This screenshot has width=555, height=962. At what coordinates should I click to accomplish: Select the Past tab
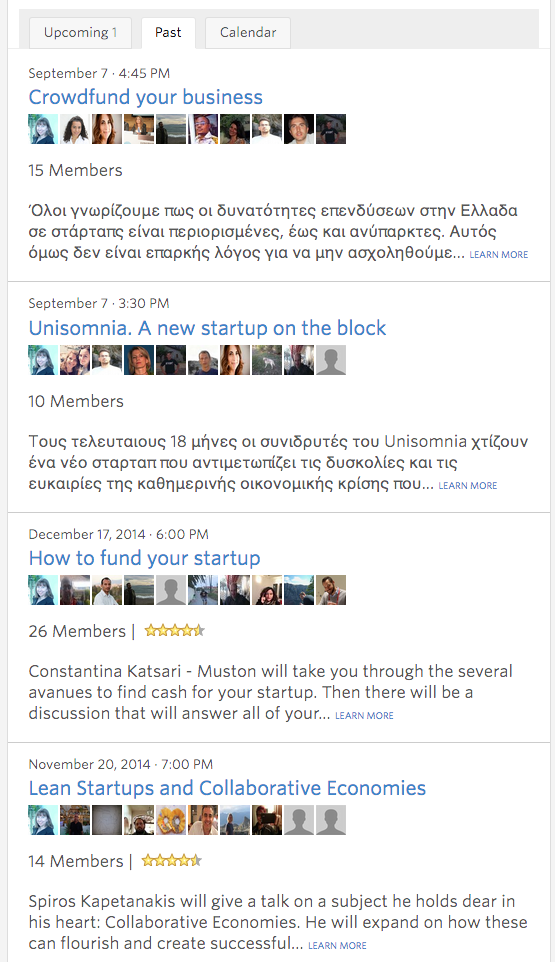[x=168, y=33]
